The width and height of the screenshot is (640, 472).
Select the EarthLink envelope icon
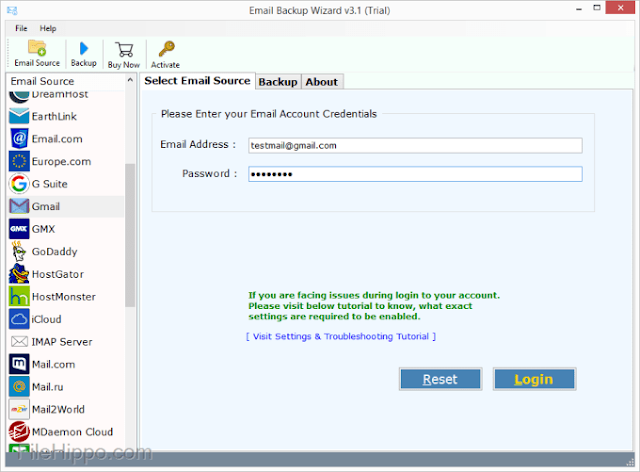19,116
